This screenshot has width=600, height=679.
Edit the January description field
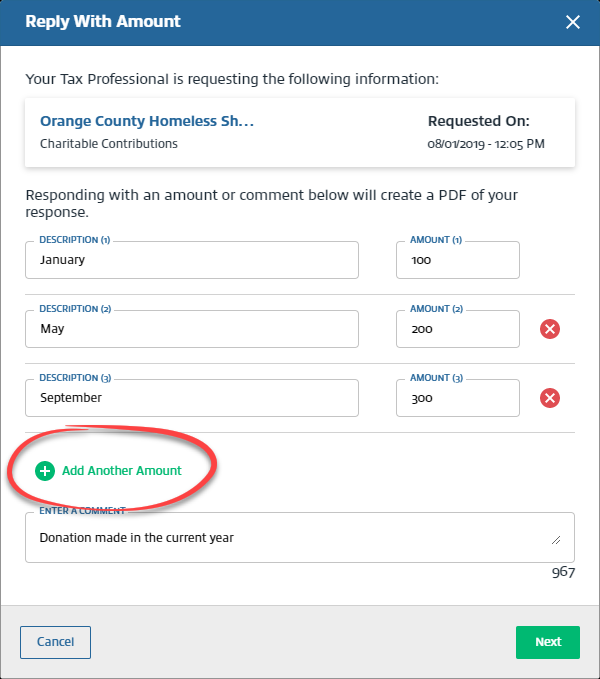(191, 260)
